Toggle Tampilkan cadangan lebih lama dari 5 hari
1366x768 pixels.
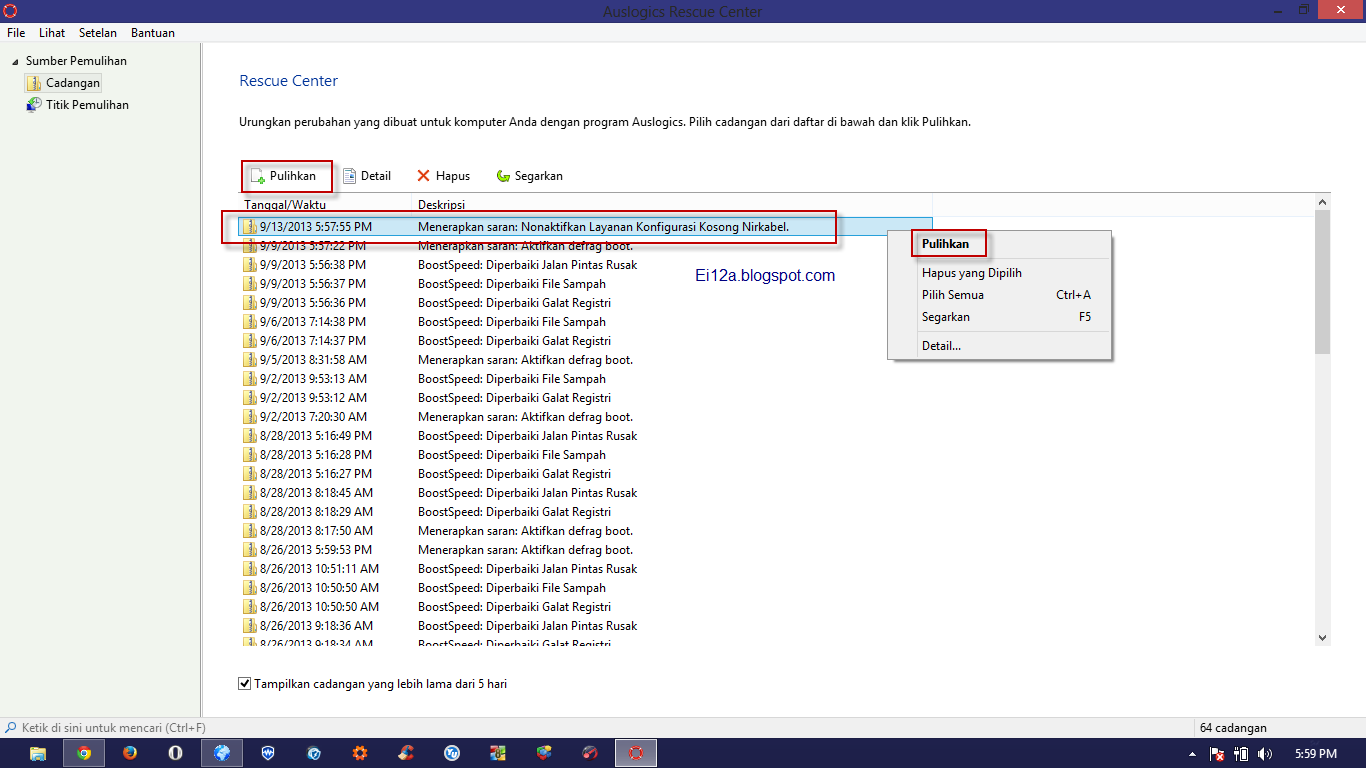[245, 684]
